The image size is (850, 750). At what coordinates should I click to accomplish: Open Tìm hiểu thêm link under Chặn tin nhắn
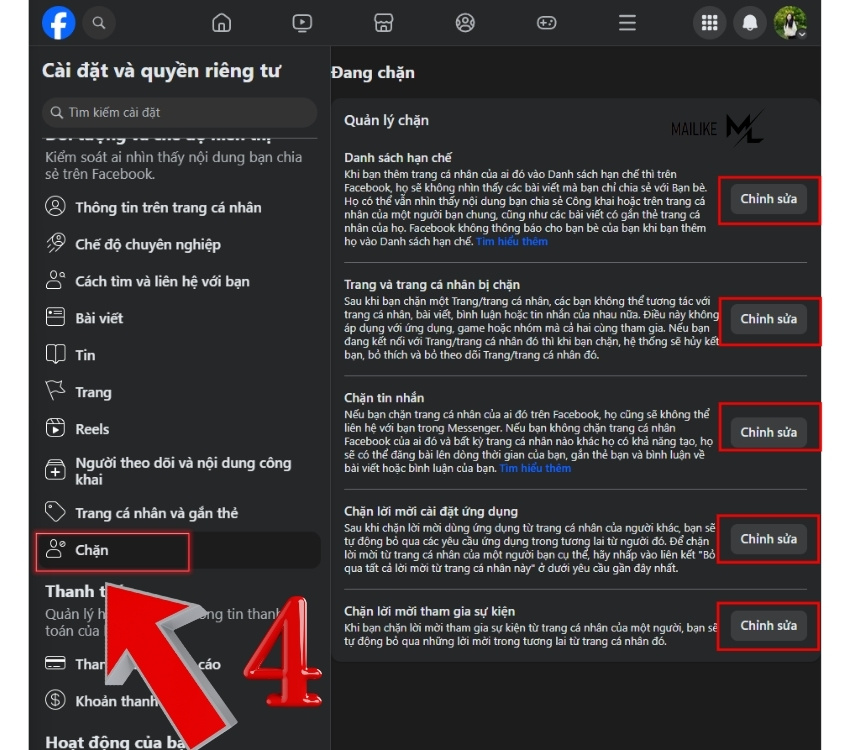pyautogui.click(x=535, y=468)
